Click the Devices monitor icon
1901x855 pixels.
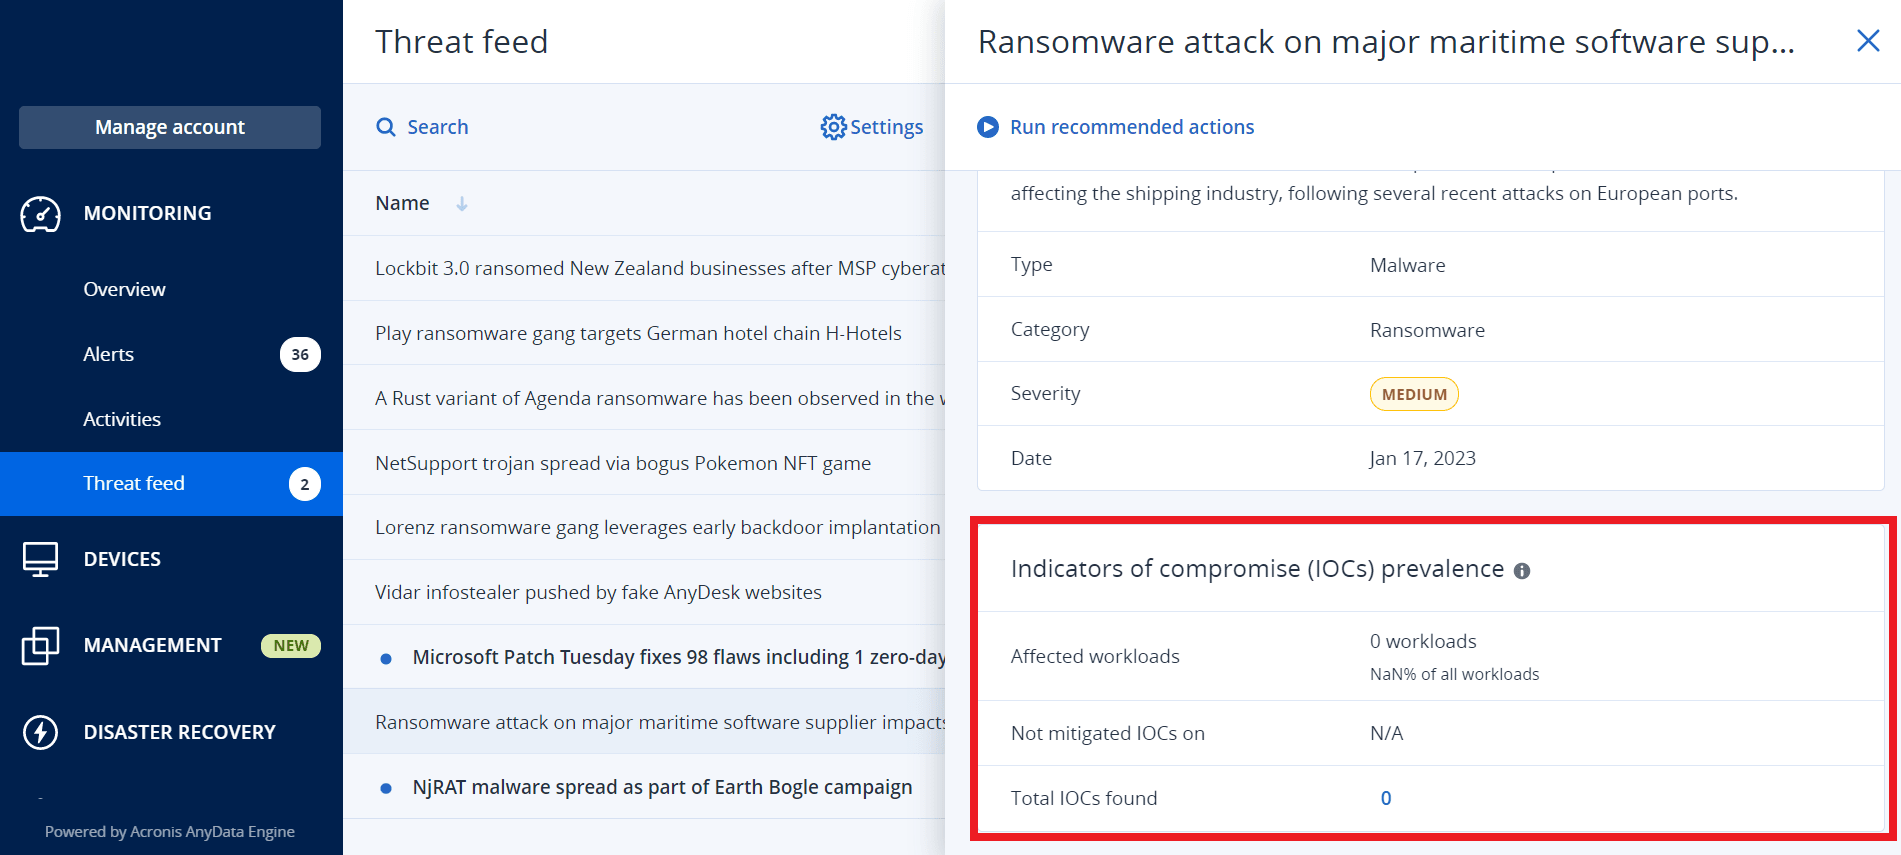(41, 559)
